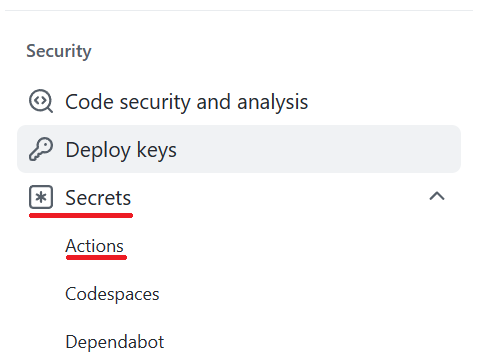
Task: Click the red underline beneath Actions
Action: pos(96,257)
